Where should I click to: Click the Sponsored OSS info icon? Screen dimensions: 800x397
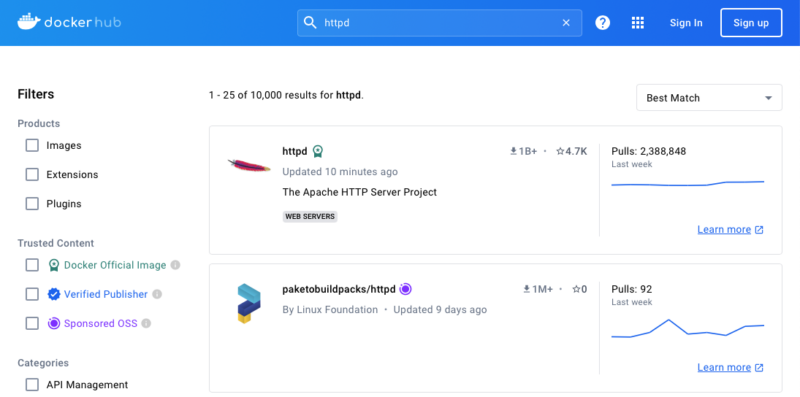coord(146,323)
